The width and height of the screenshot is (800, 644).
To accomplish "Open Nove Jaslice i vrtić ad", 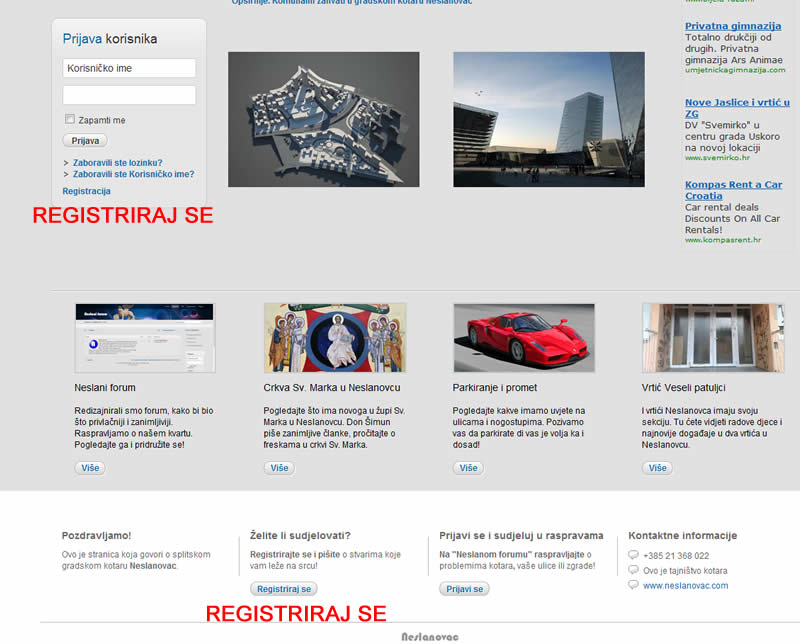I will point(736,108).
